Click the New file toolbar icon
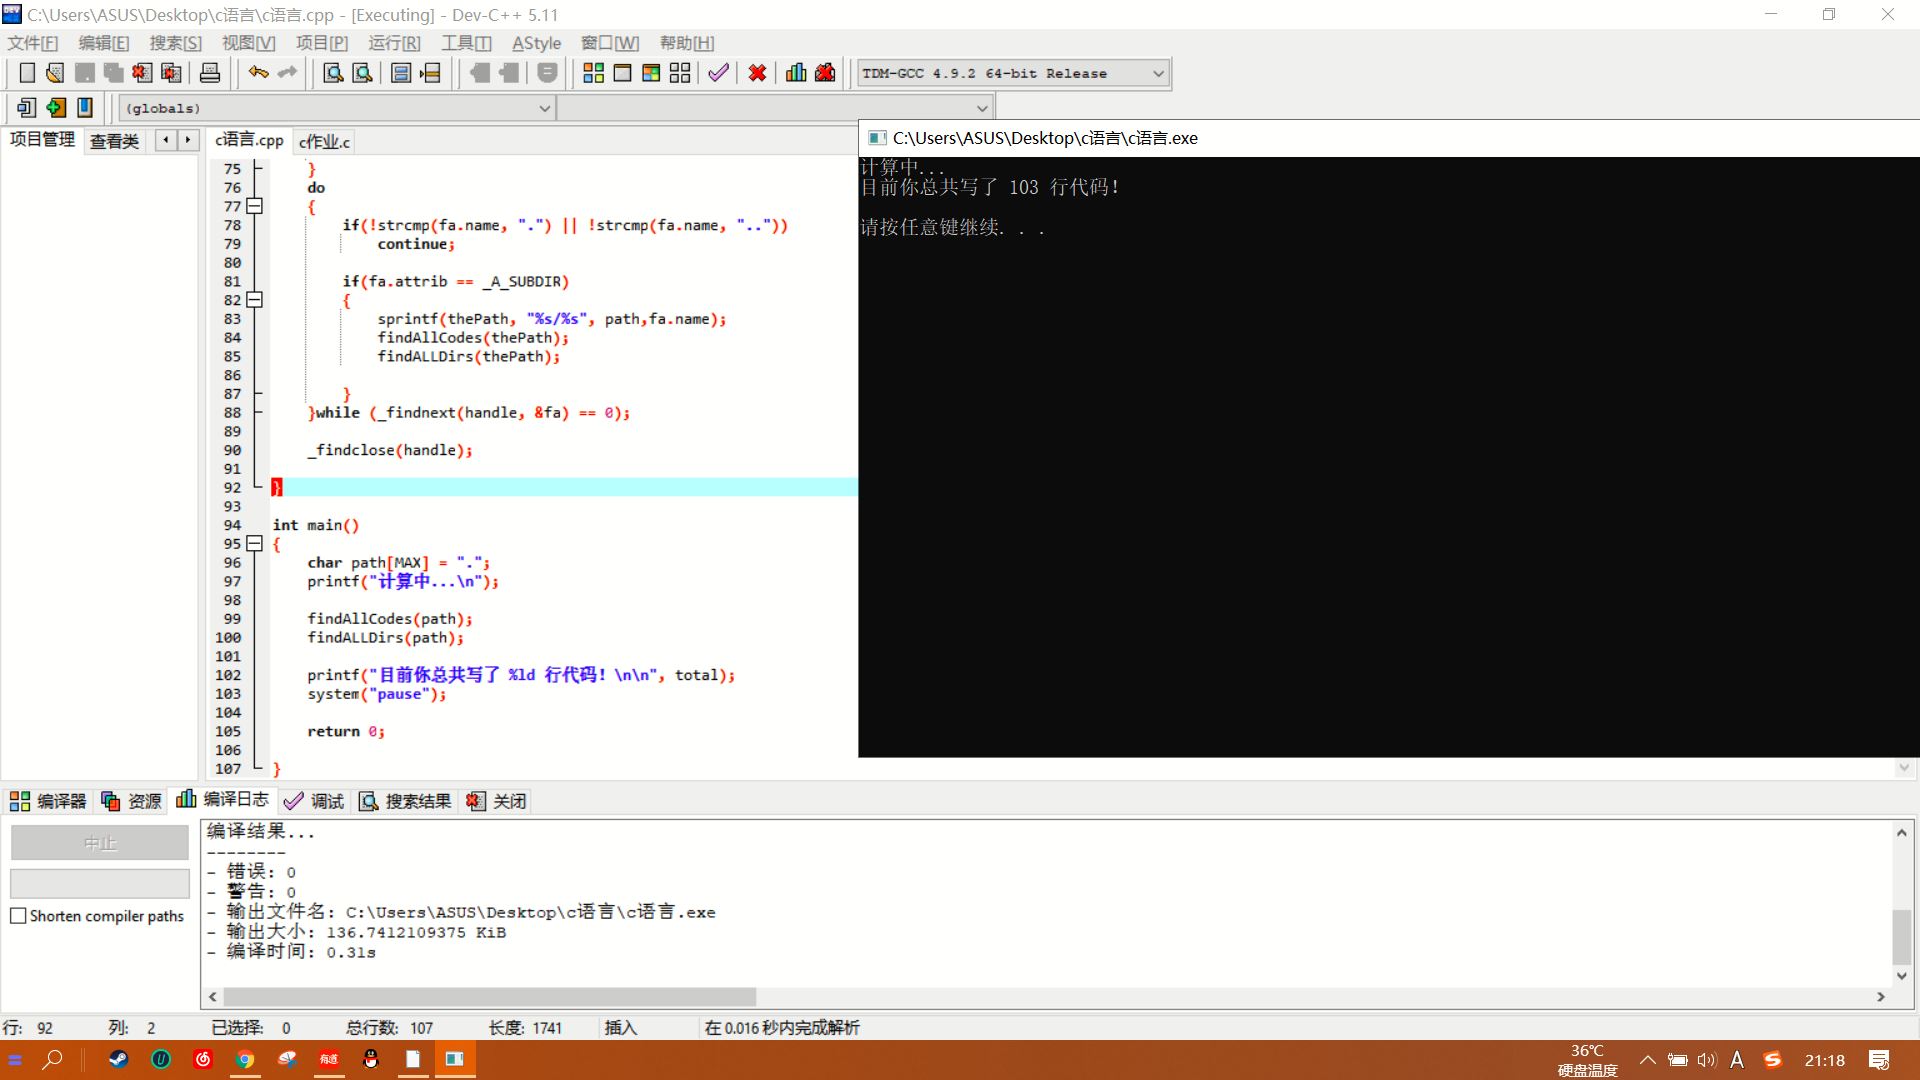1920x1080 pixels. point(27,73)
